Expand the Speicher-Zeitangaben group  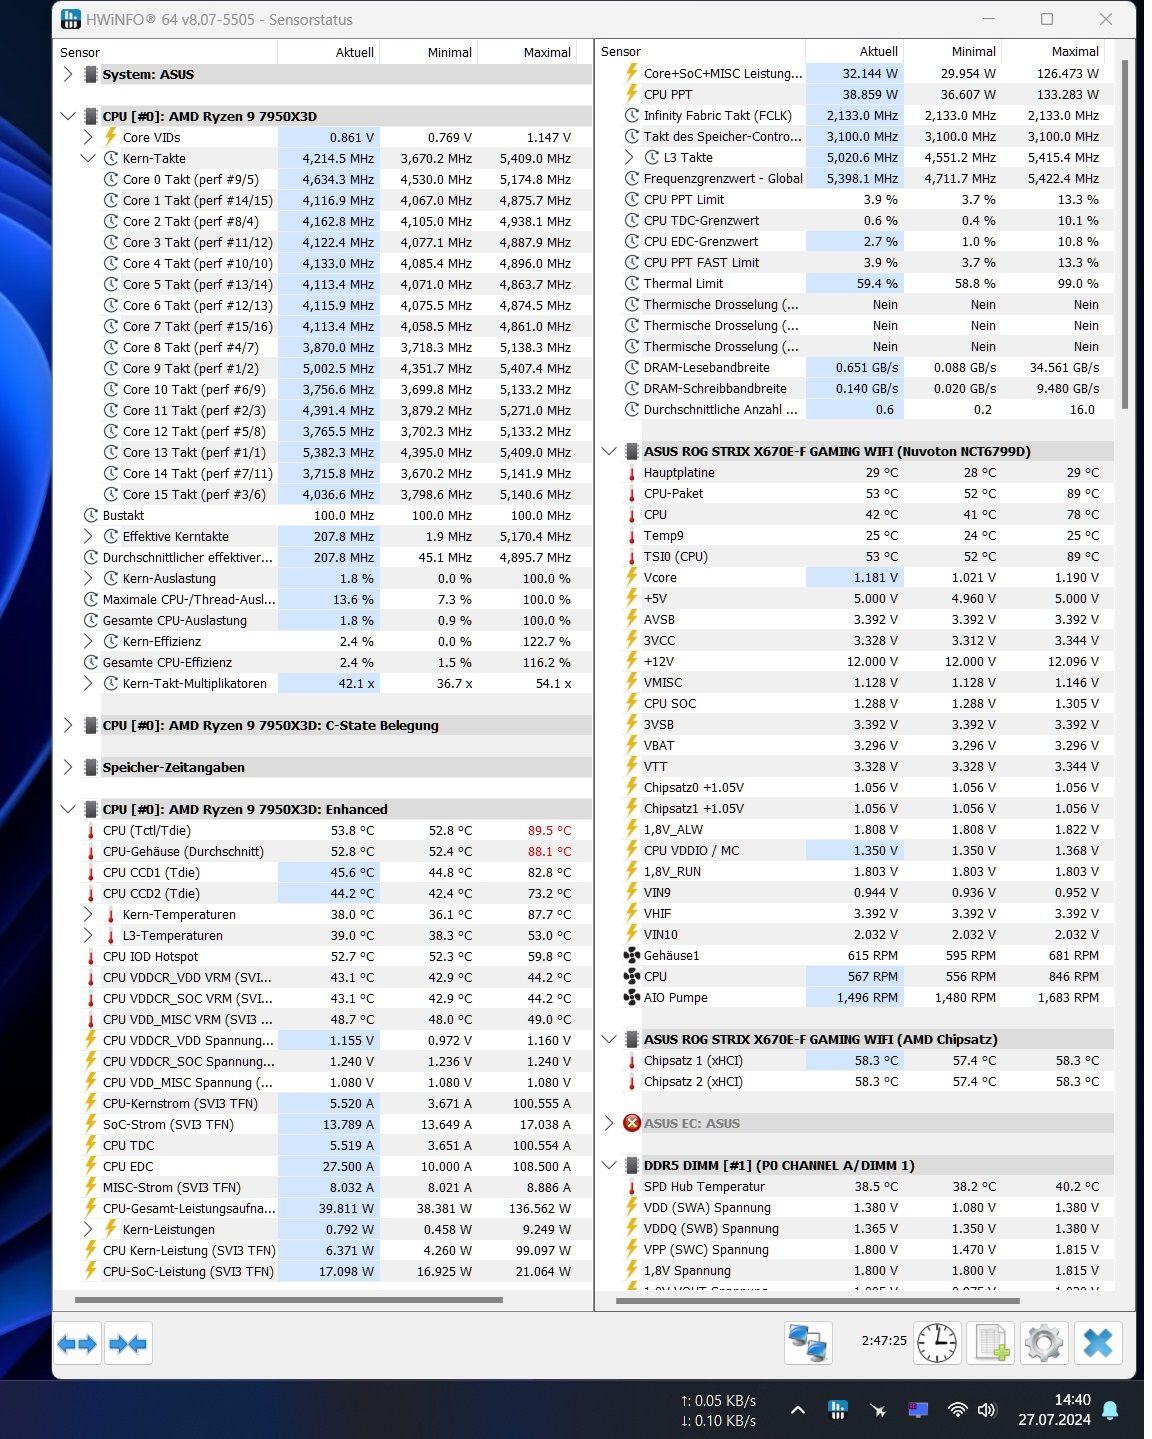click(67, 767)
